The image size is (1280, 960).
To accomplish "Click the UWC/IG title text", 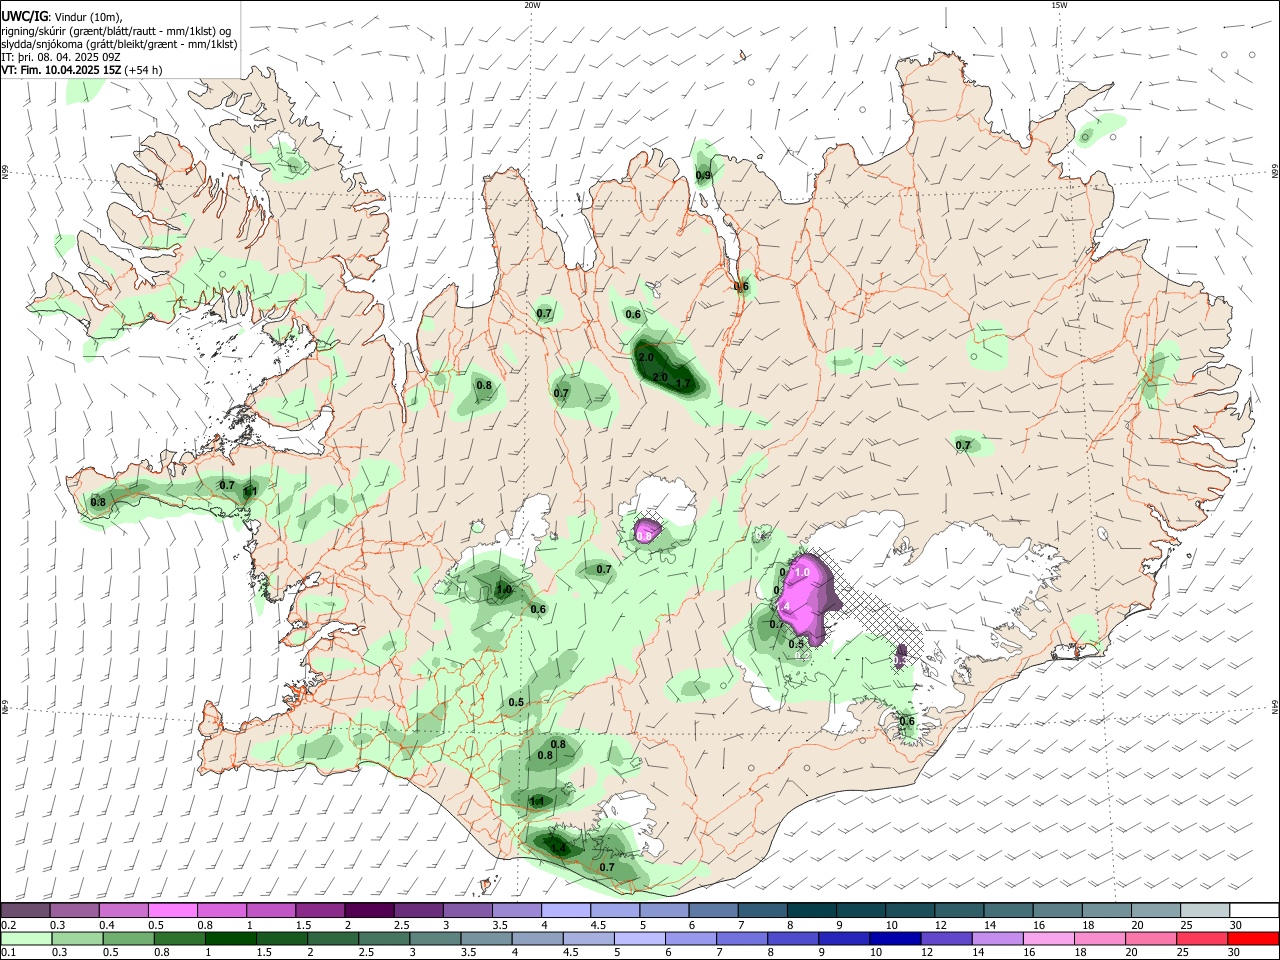I will tap(23, 17).
